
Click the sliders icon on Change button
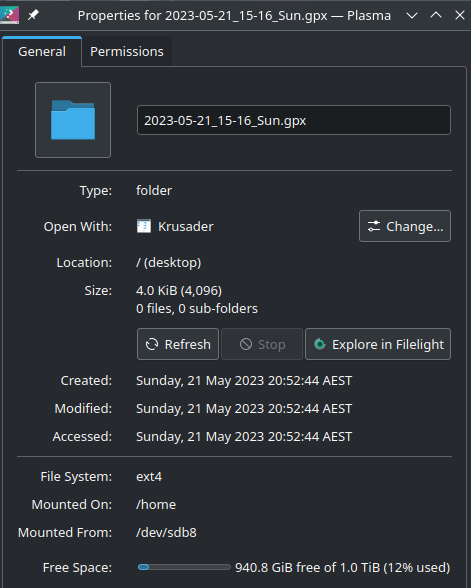tap(374, 226)
